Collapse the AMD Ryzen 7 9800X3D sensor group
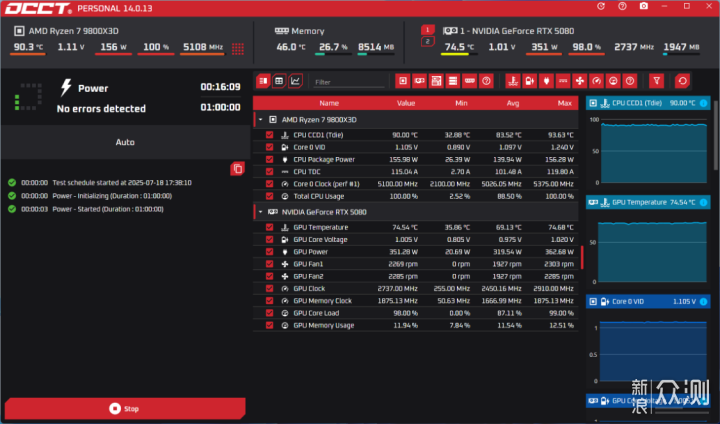720x424 pixels. (261, 120)
